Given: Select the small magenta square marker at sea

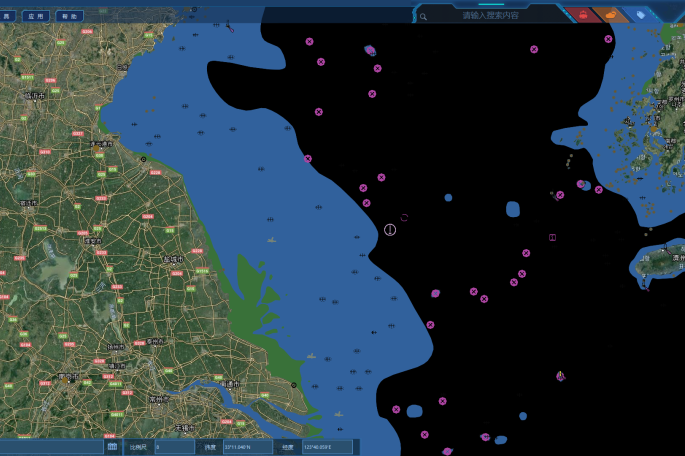Looking at the screenshot, I should click(552, 237).
